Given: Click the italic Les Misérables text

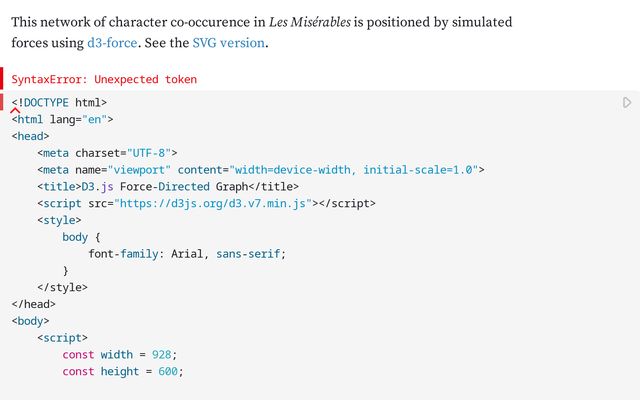Looking at the screenshot, I should click(x=310, y=21).
